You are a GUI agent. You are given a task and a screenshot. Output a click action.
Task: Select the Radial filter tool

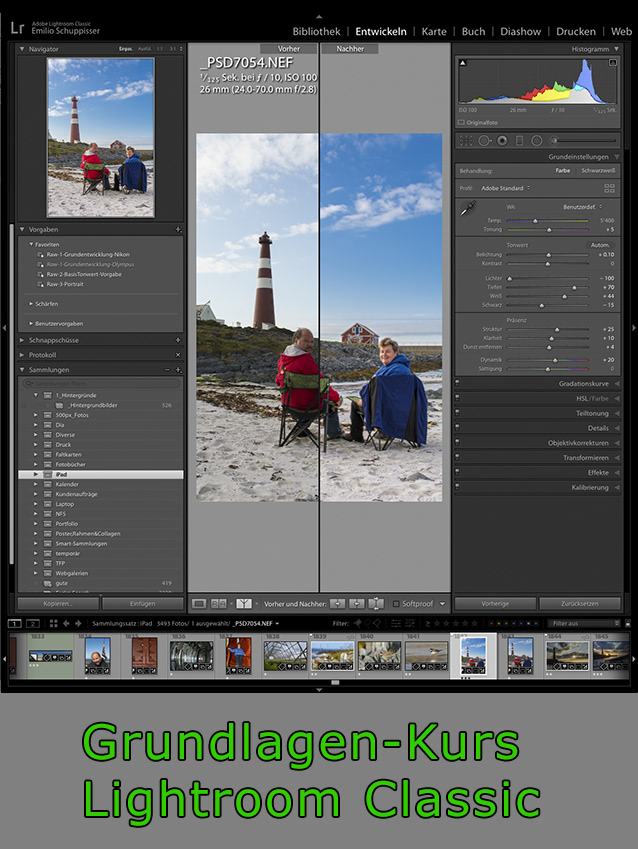tap(537, 141)
